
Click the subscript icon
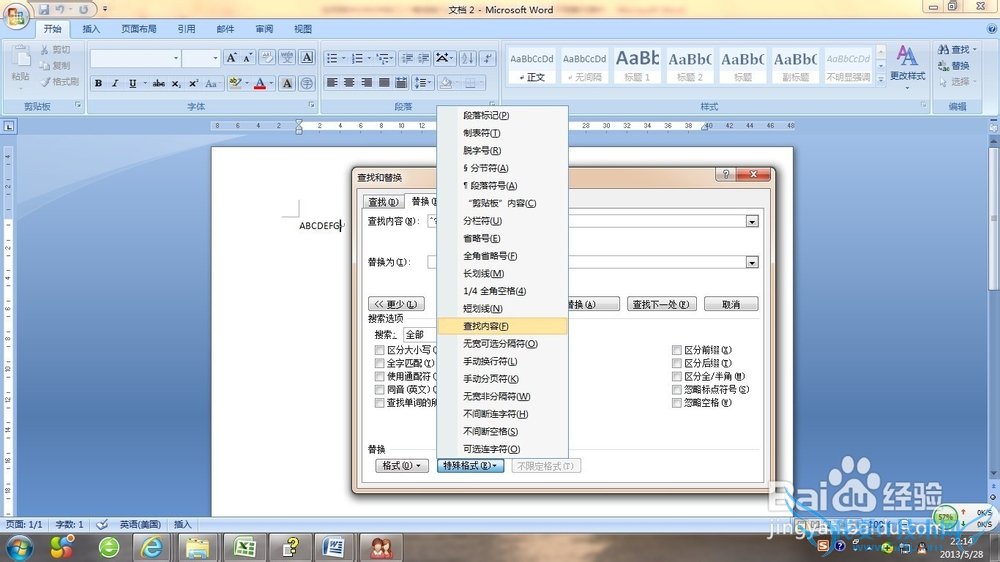177,84
